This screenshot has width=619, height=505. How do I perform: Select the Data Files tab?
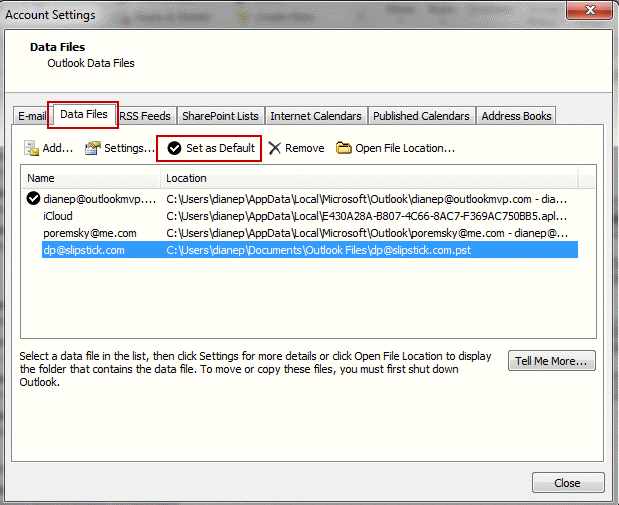84,115
